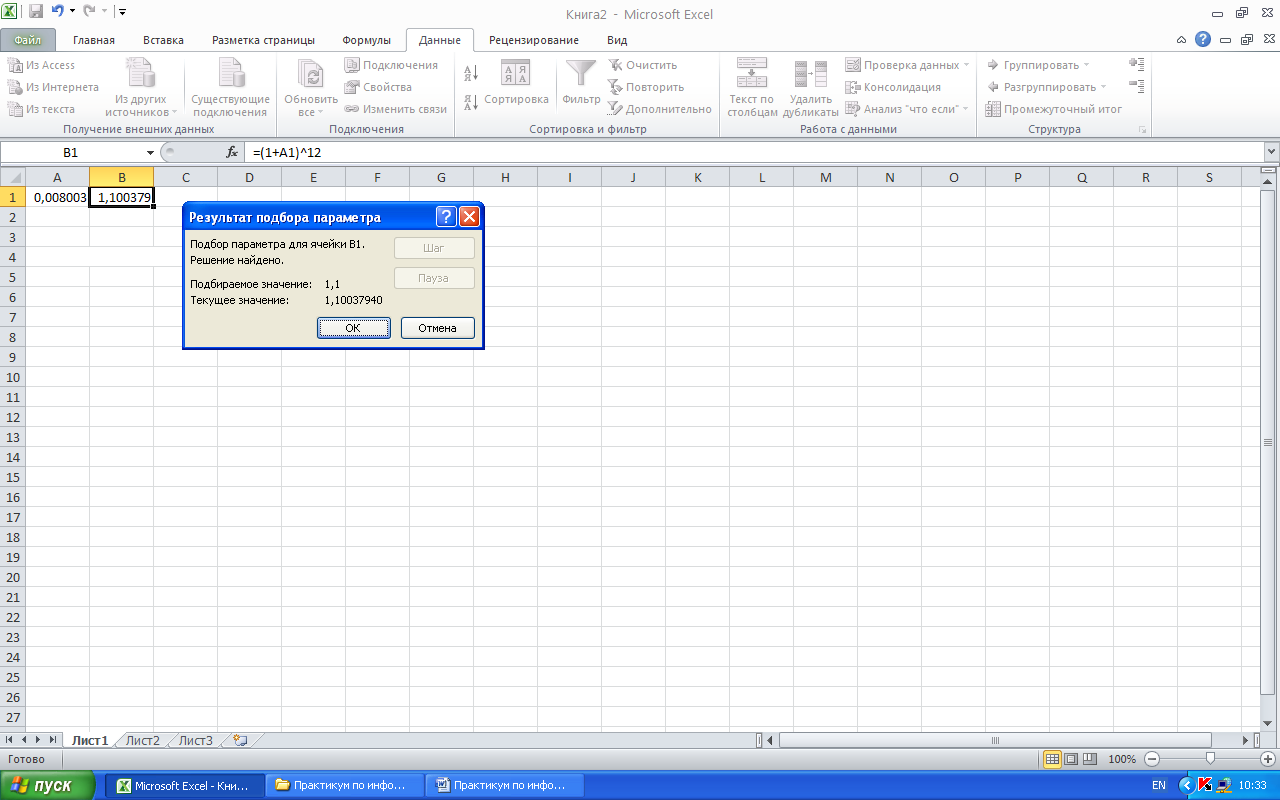This screenshot has width=1280, height=800.
Task: Click EN language indicator in system tray
Action: 1159,786
